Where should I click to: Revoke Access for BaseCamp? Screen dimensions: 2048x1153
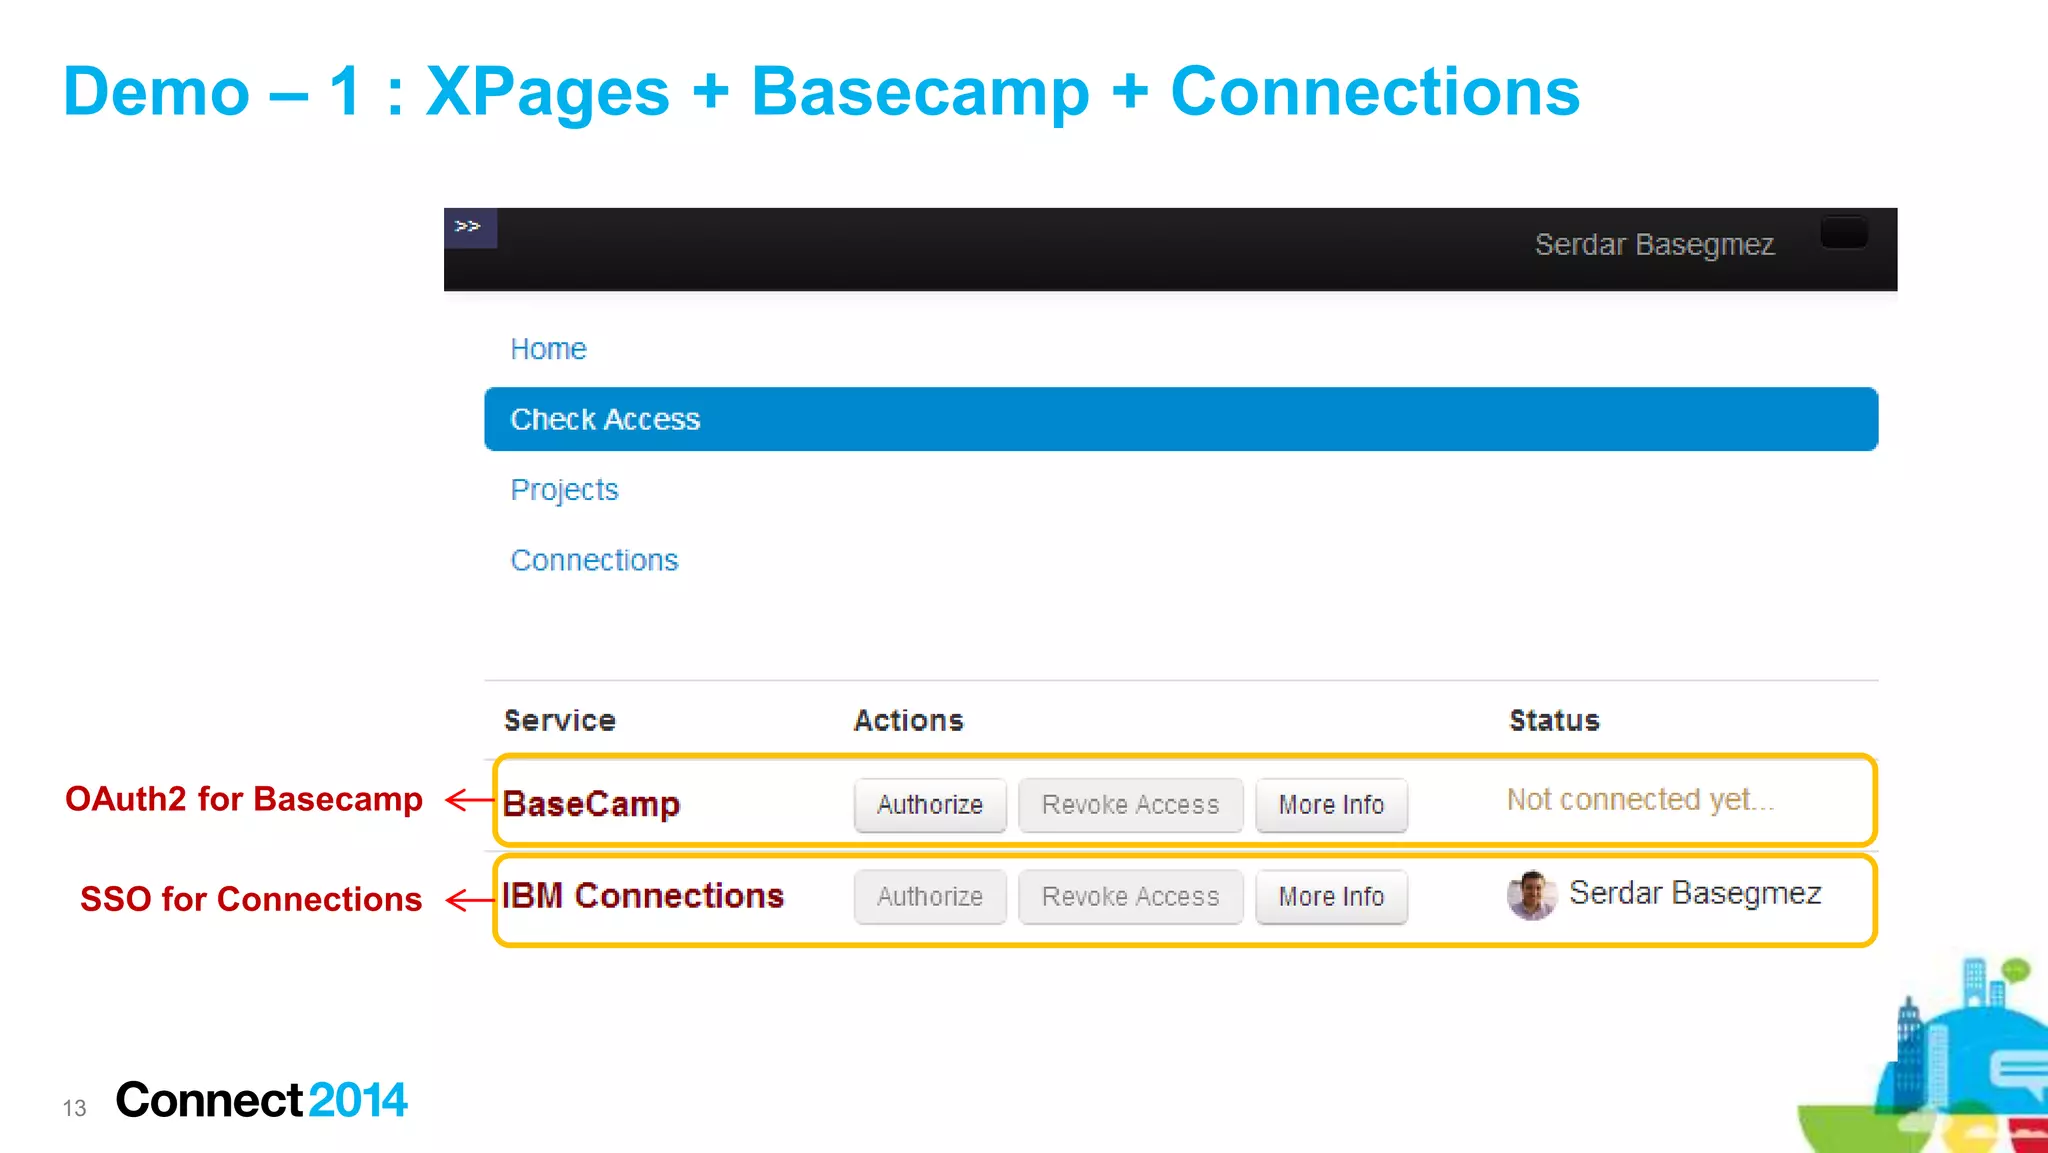point(1130,805)
